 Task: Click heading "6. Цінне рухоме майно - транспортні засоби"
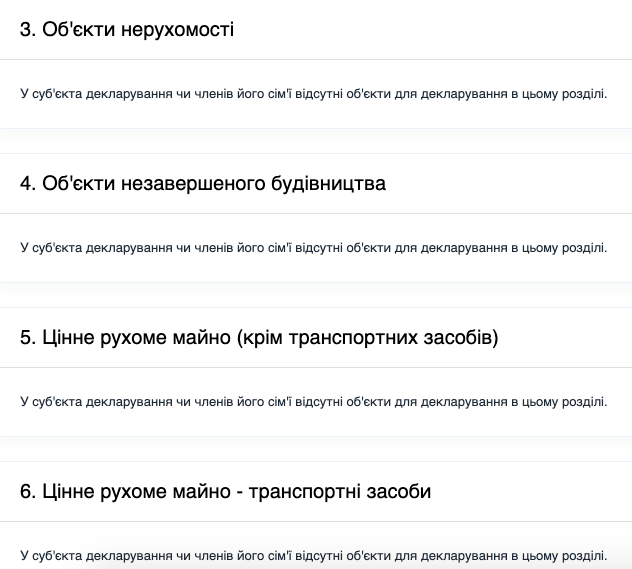[x=225, y=491]
